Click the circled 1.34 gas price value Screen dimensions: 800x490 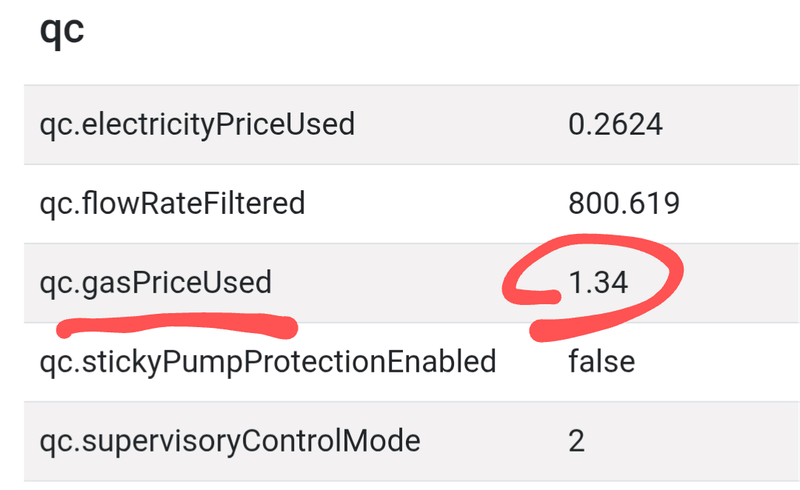[598, 283]
